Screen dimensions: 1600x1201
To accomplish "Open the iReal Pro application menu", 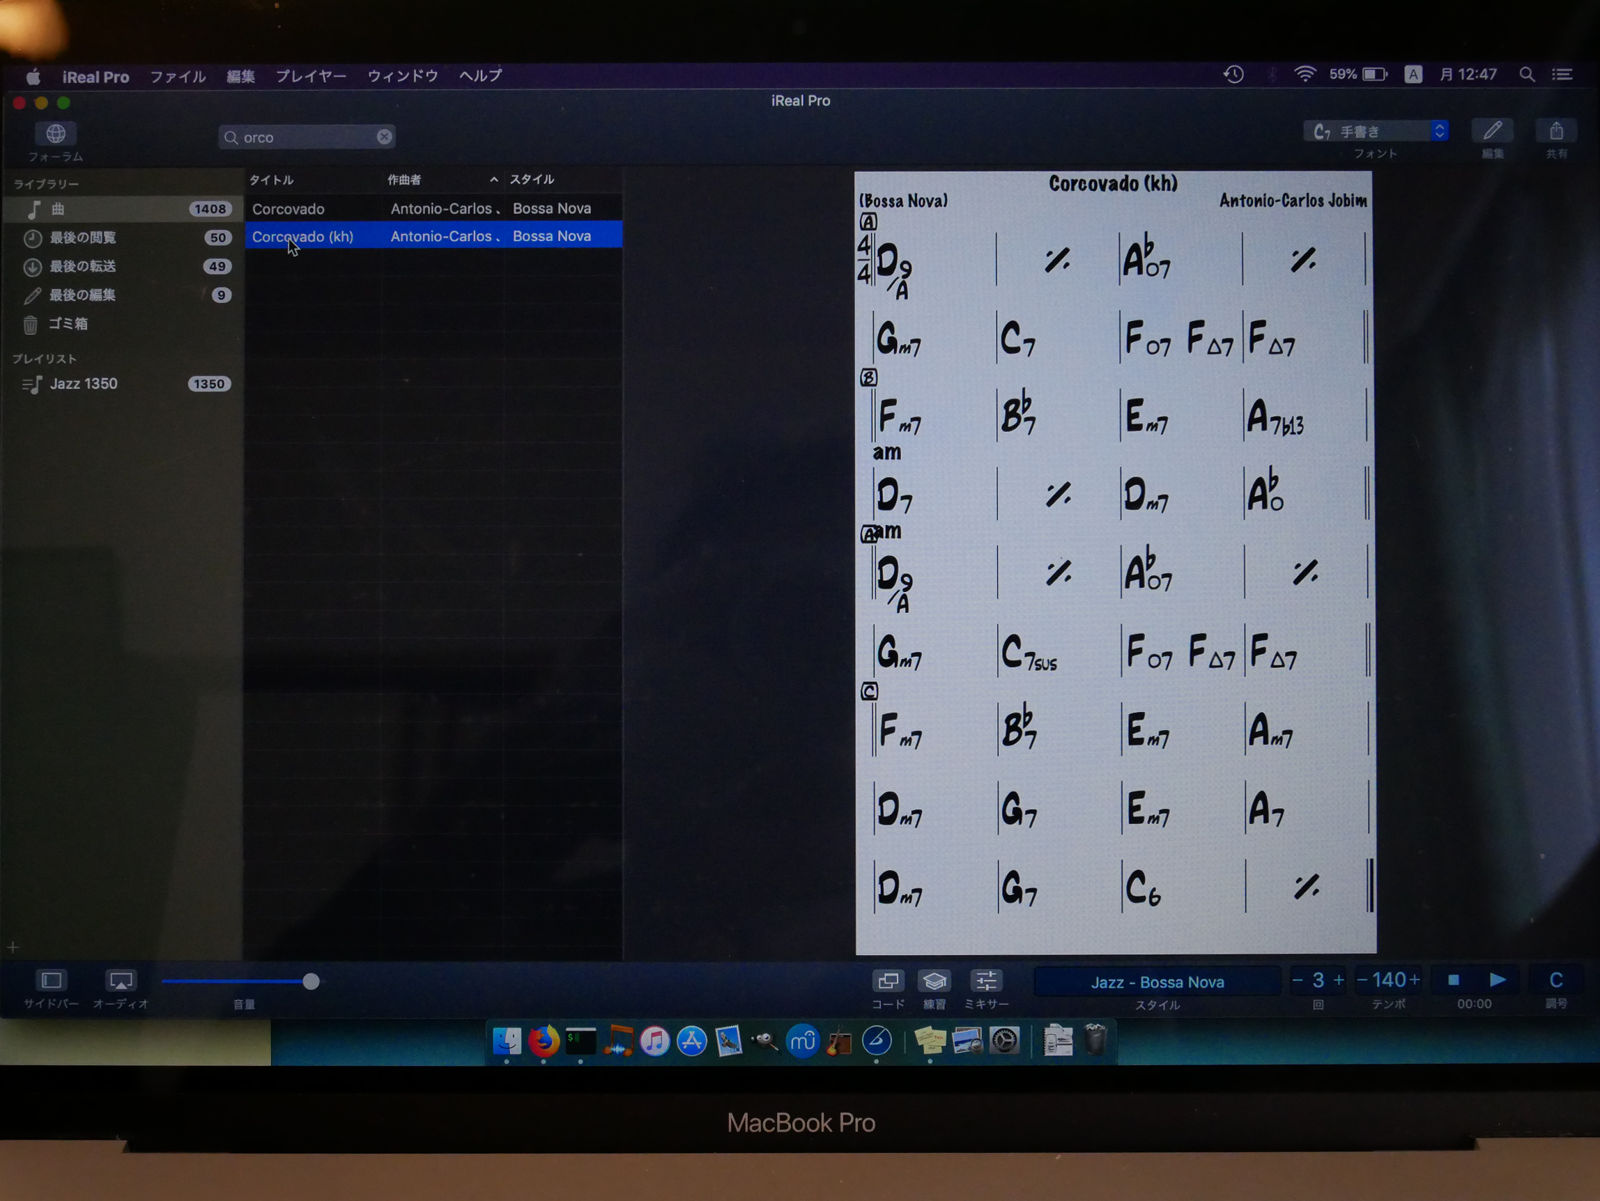I will [95, 77].
